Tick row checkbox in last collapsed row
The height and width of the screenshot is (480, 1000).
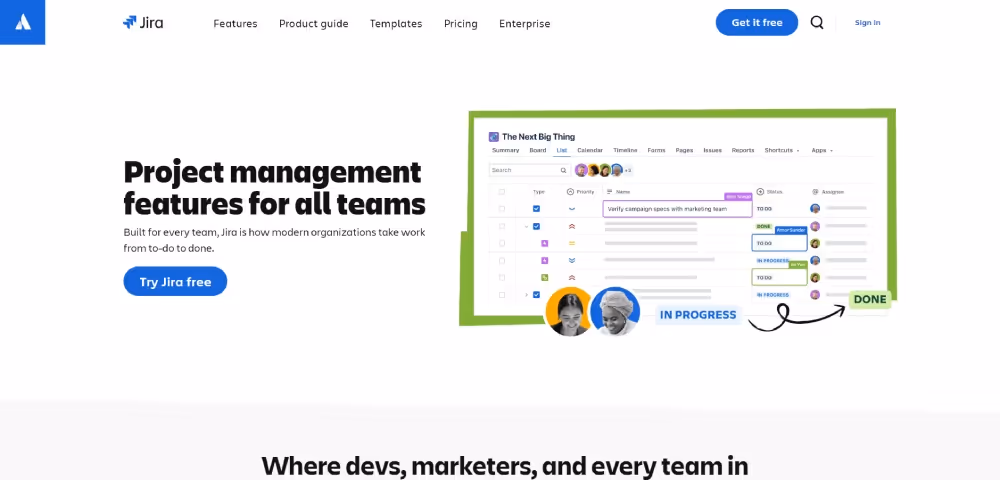(x=502, y=295)
